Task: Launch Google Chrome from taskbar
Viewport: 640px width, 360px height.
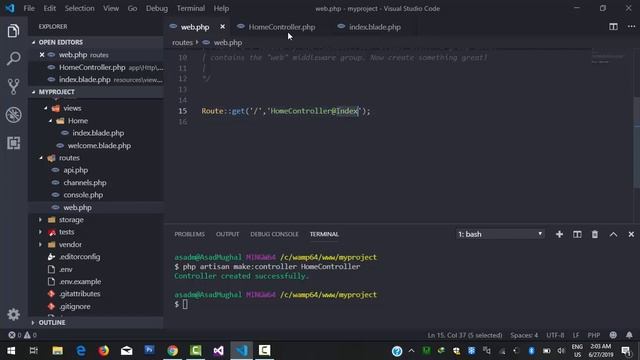Action: [173, 351]
